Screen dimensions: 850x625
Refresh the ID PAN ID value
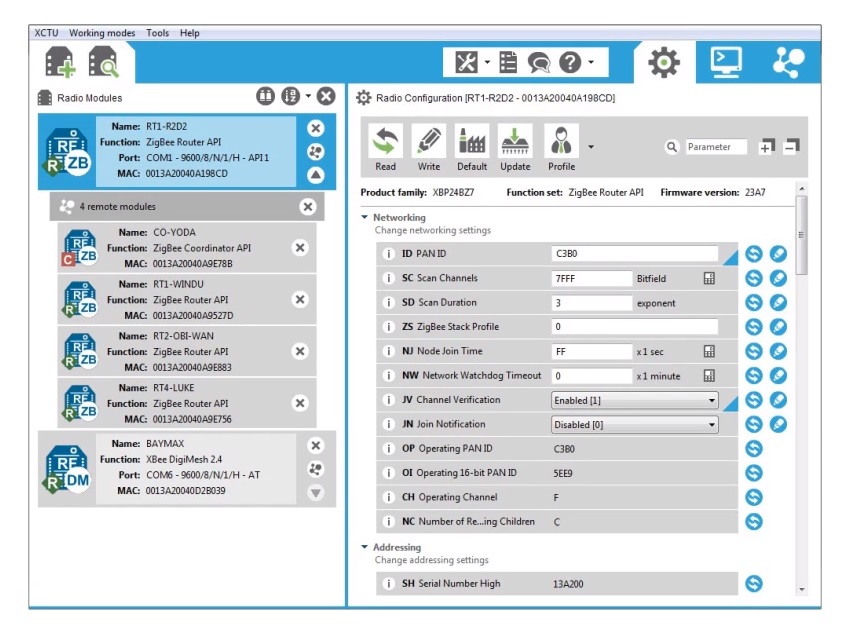(x=754, y=254)
